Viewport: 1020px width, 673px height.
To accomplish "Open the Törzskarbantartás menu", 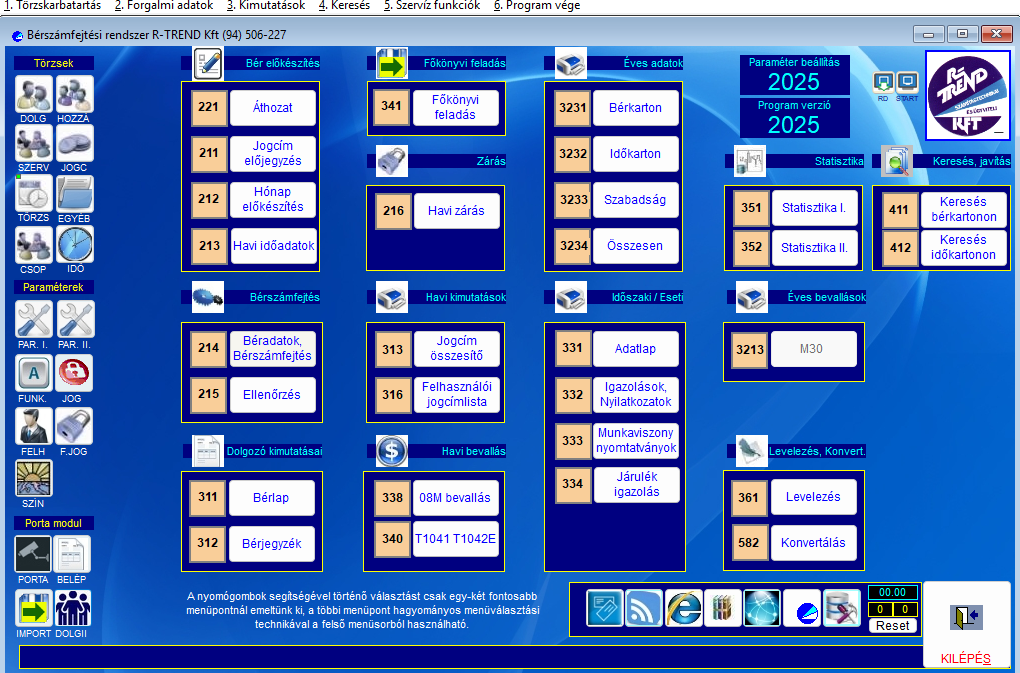I will (51, 6).
